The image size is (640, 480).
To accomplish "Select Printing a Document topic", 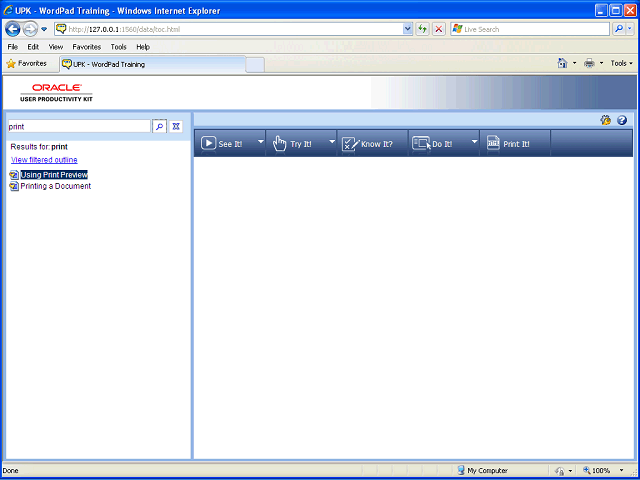I will click(x=56, y=186).
